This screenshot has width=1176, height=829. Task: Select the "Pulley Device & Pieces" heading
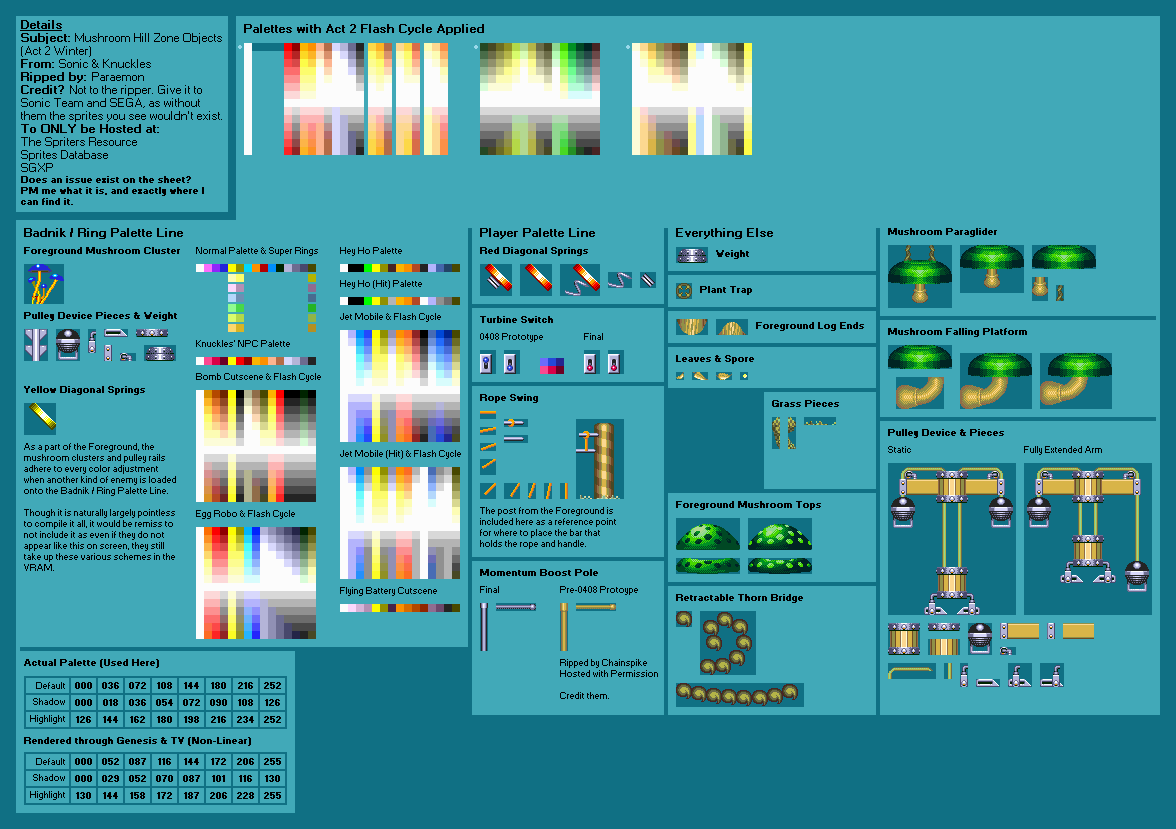coord(945,433)
